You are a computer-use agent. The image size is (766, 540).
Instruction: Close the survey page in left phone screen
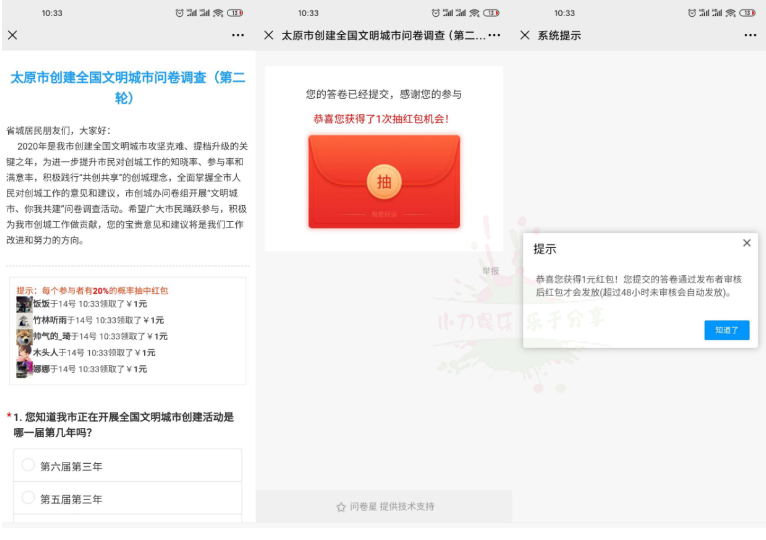pyautogui.click(x=13, y=35)
